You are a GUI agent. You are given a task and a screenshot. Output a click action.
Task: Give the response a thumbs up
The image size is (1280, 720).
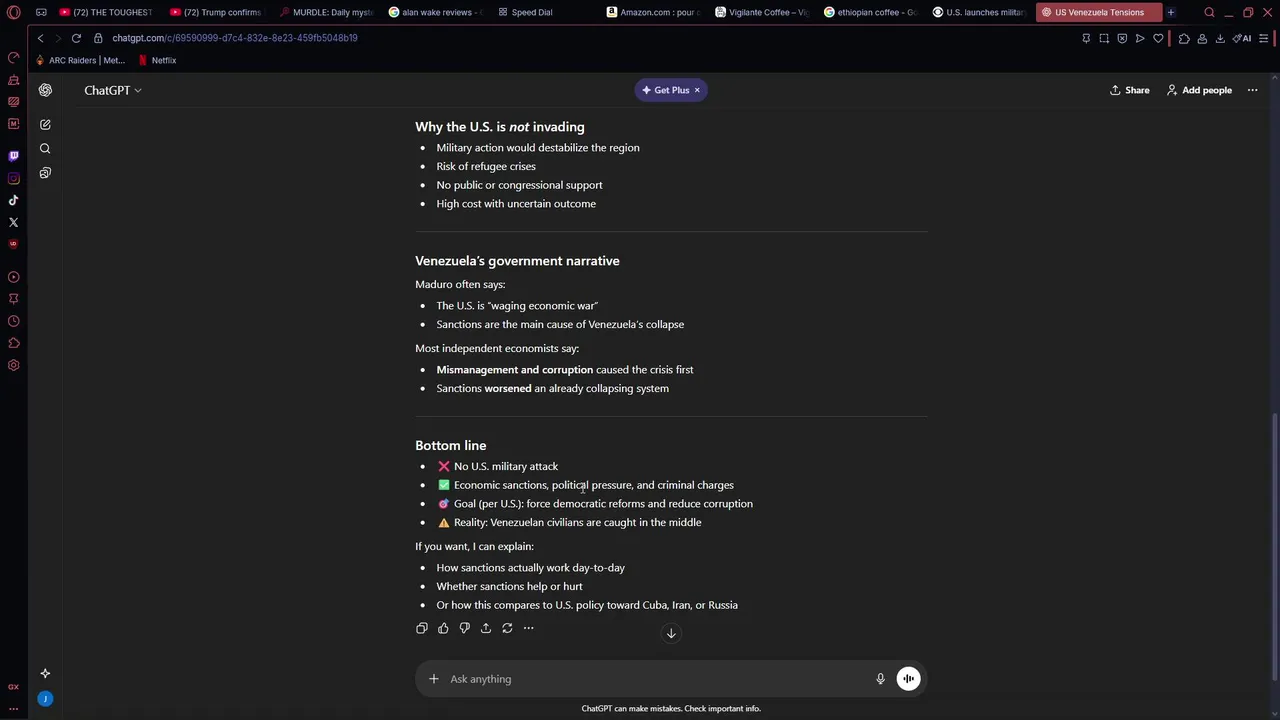click(443, 628)
